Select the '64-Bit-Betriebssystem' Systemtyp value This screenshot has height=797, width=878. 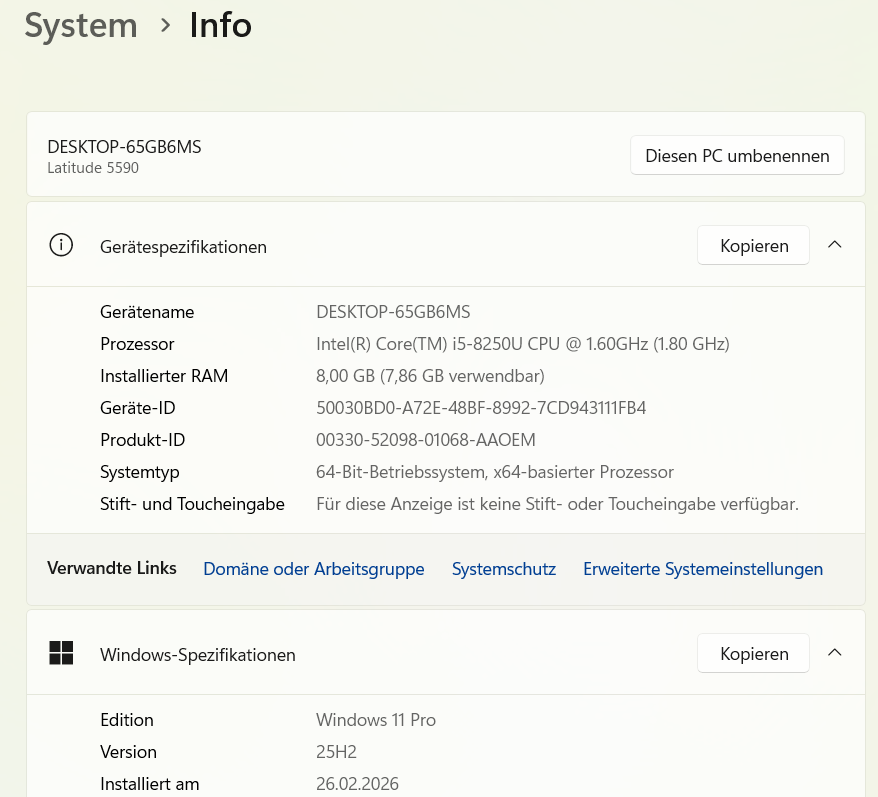494,472
